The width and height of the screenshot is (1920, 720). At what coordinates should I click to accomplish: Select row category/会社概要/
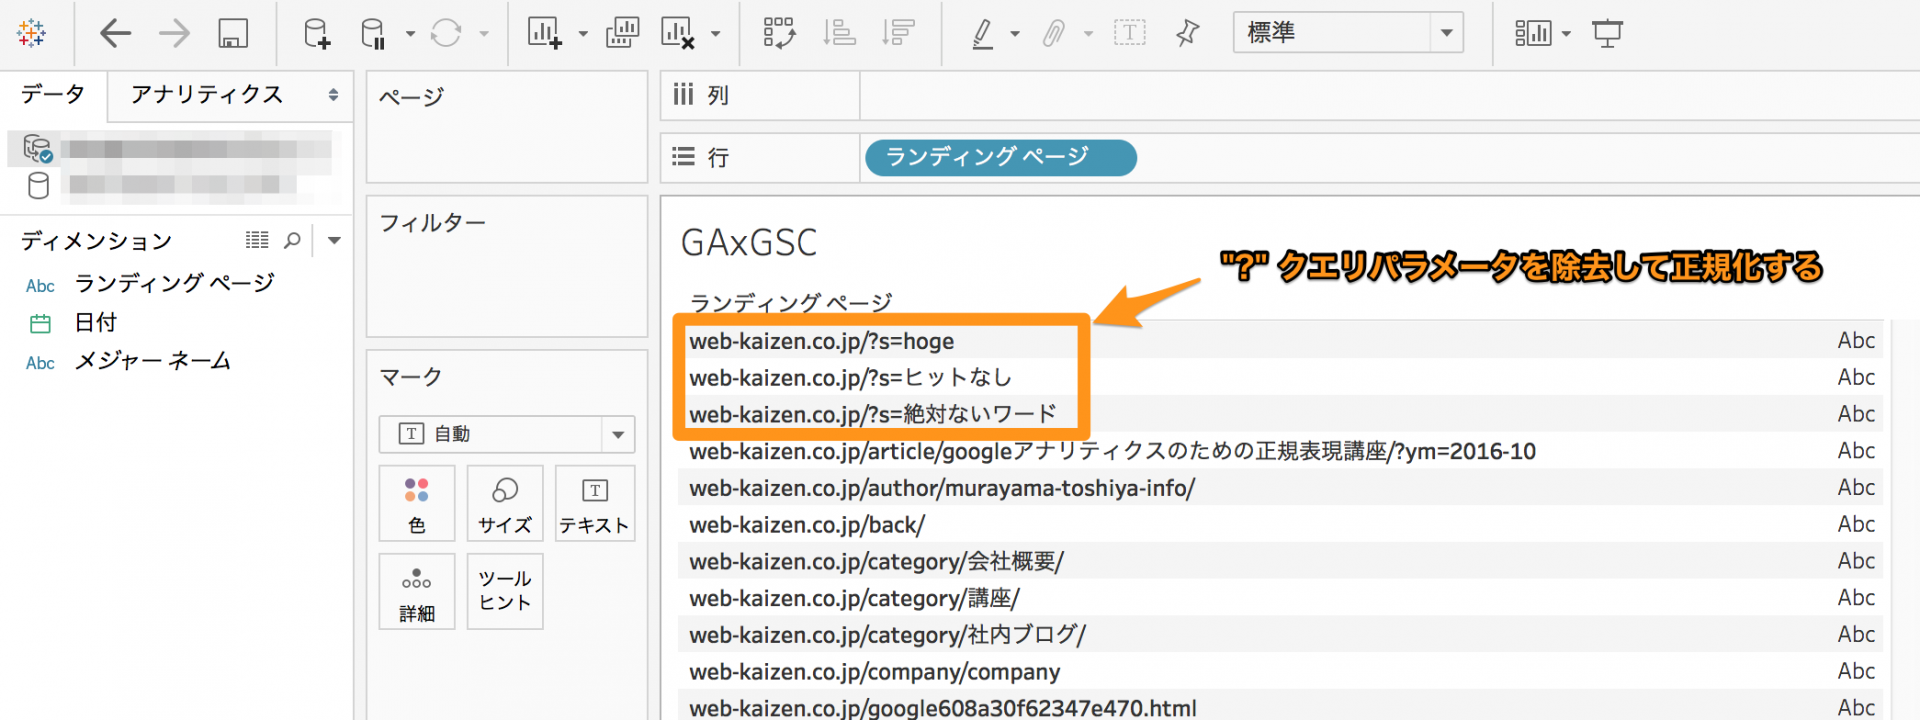coord(876,561)
